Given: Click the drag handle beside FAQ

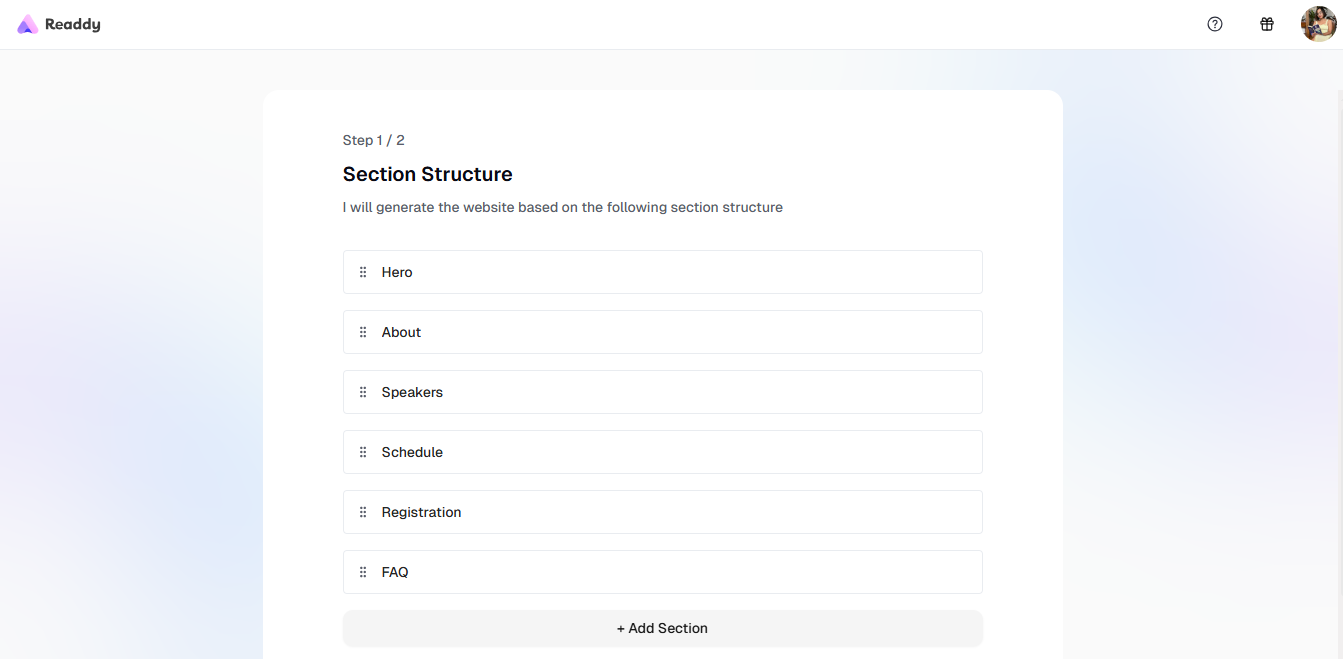Looking at the screenshot, I should tap(363, 572).
